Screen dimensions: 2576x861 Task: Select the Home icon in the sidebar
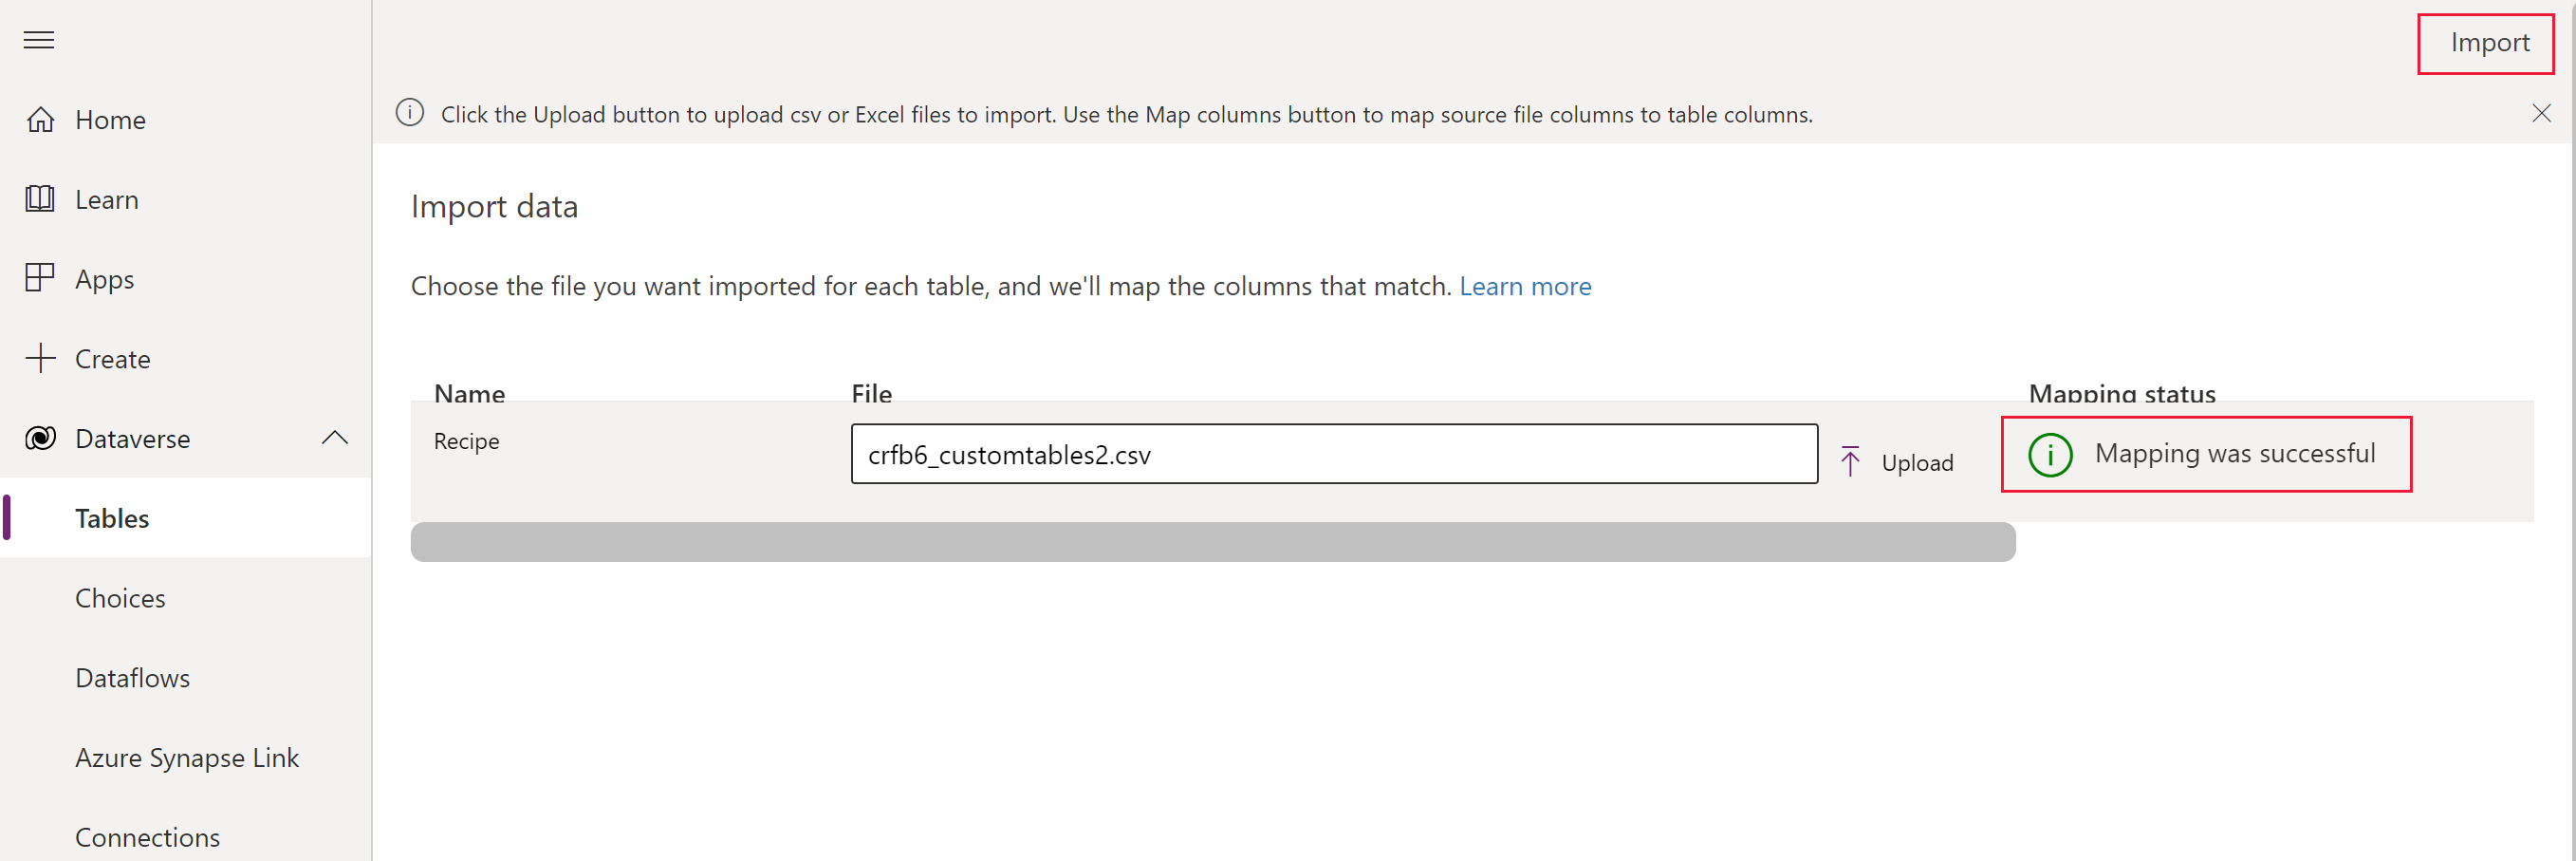40,119
